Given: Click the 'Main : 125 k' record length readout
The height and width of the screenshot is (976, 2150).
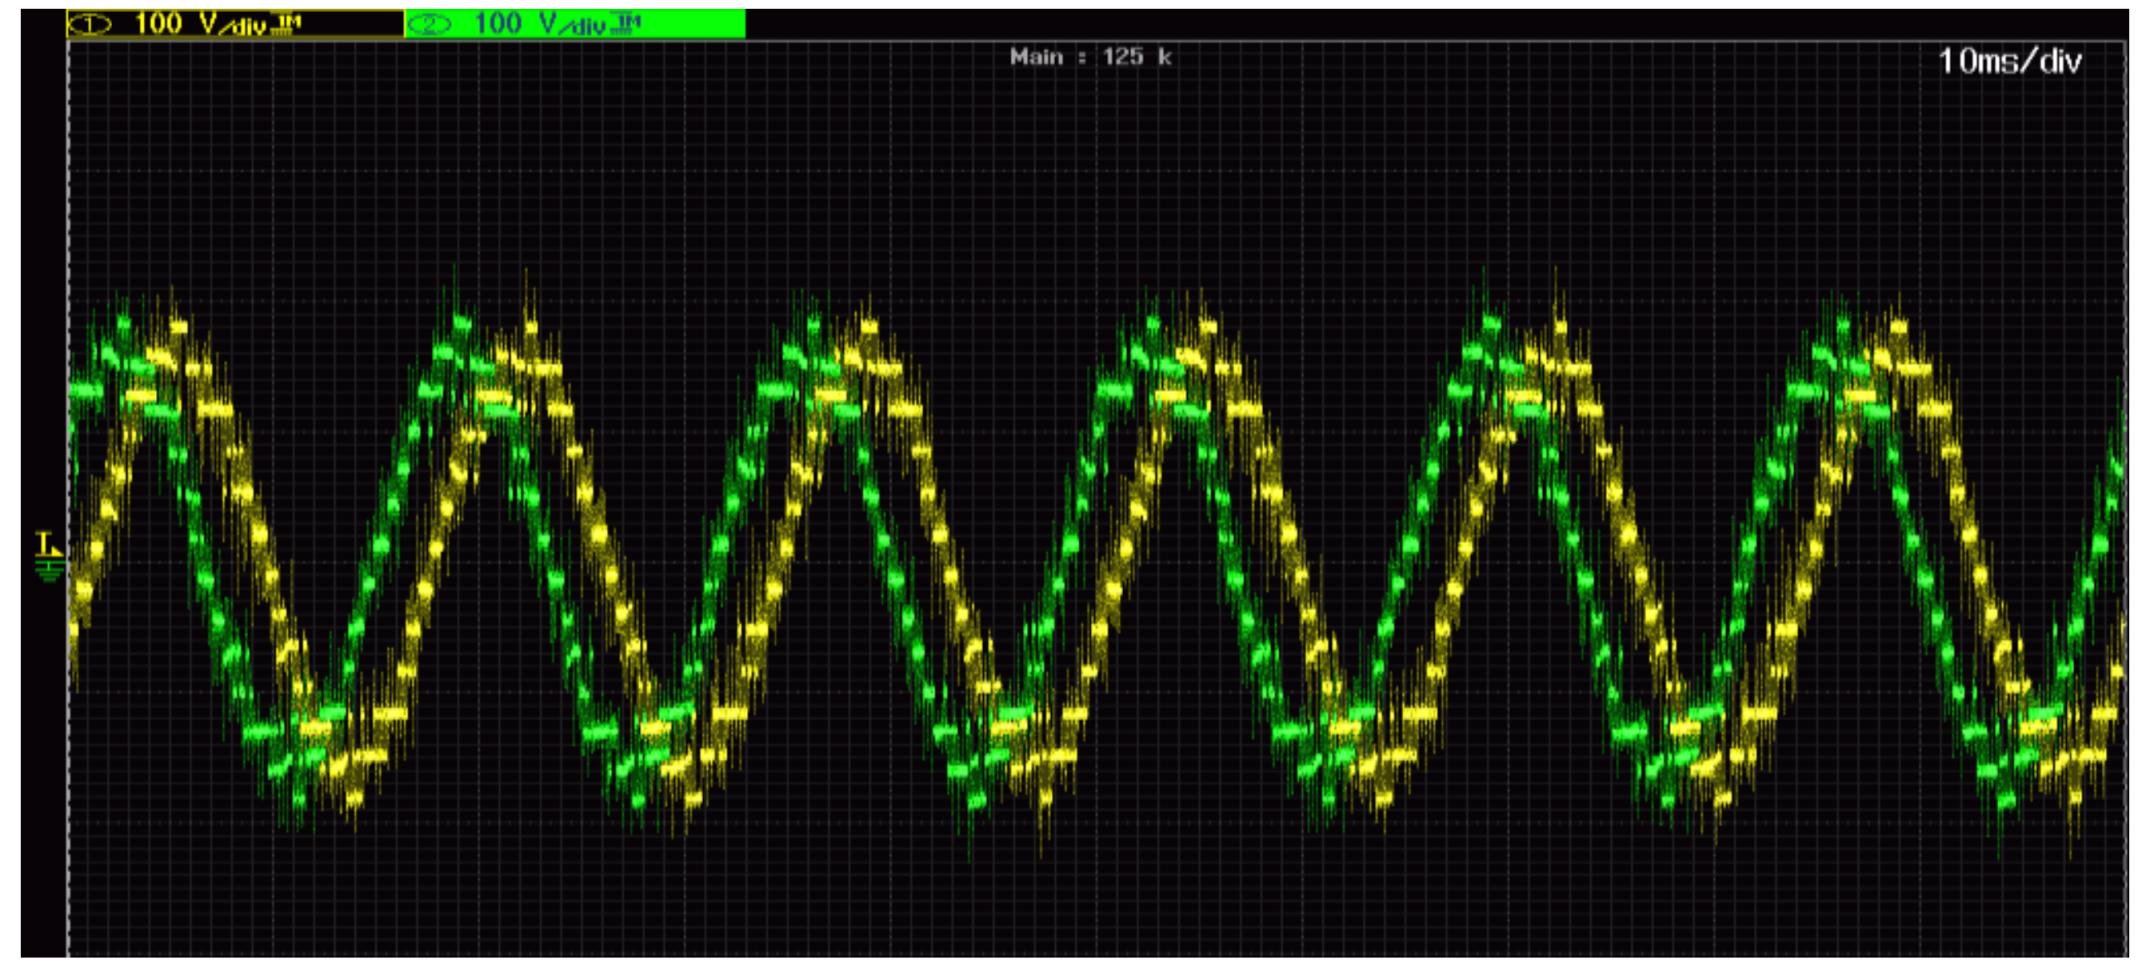Looking at the screenshot, I should tap(1090, 57).
